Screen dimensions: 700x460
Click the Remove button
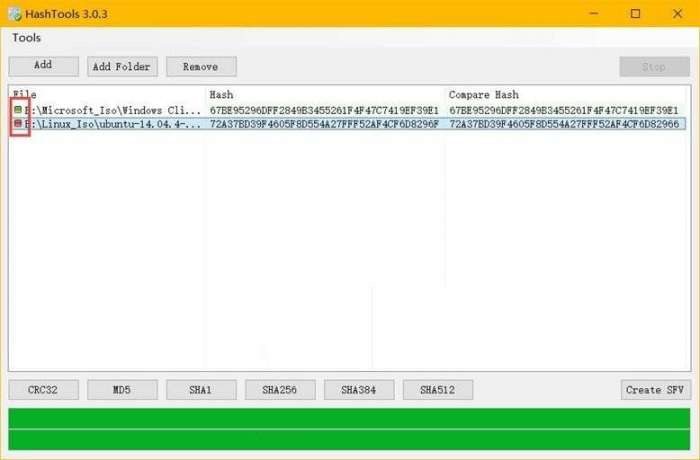coord(201,66)
